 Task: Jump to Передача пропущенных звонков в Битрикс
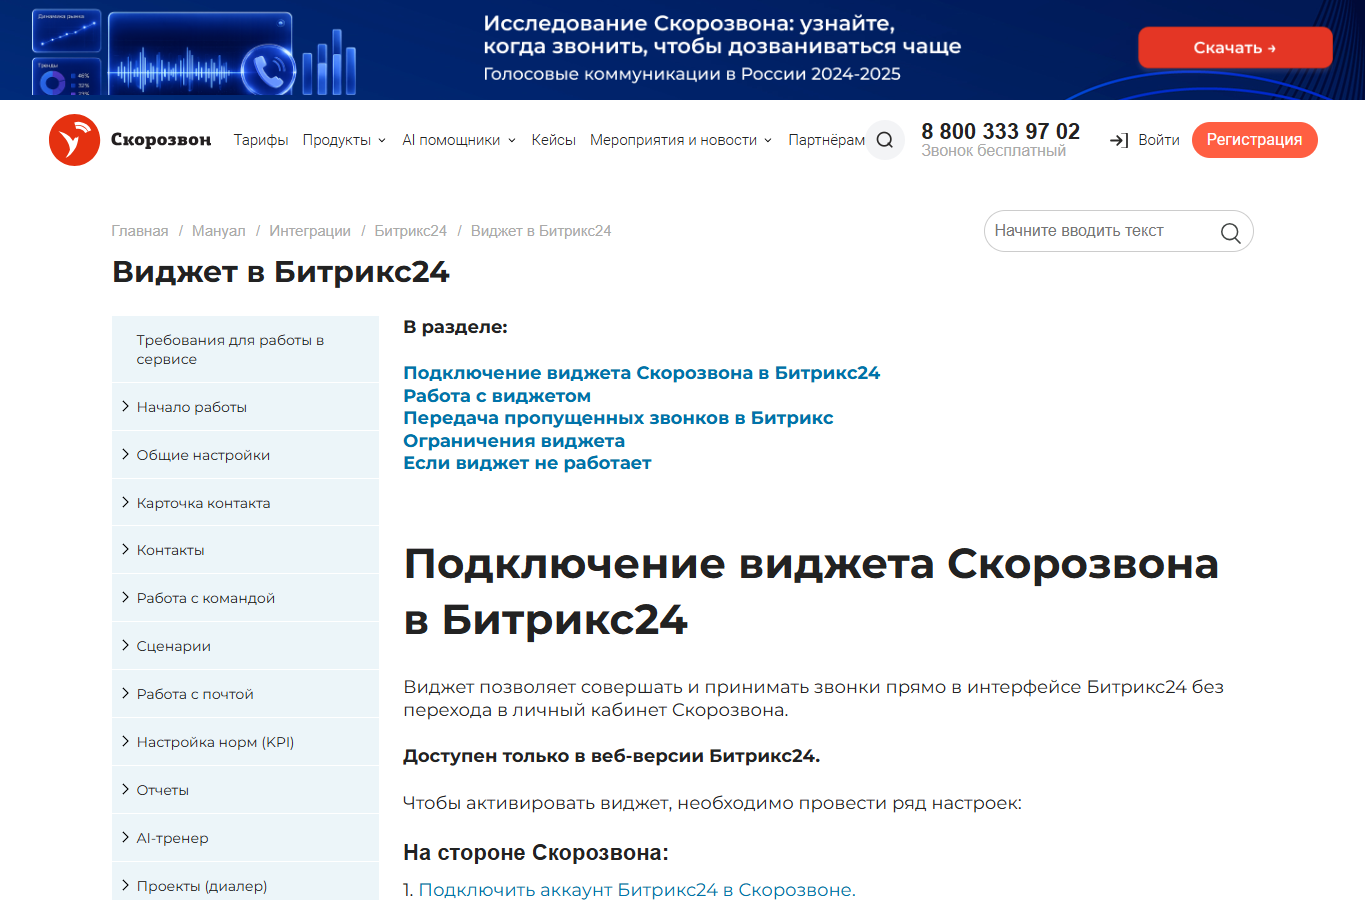click(618, 418)
